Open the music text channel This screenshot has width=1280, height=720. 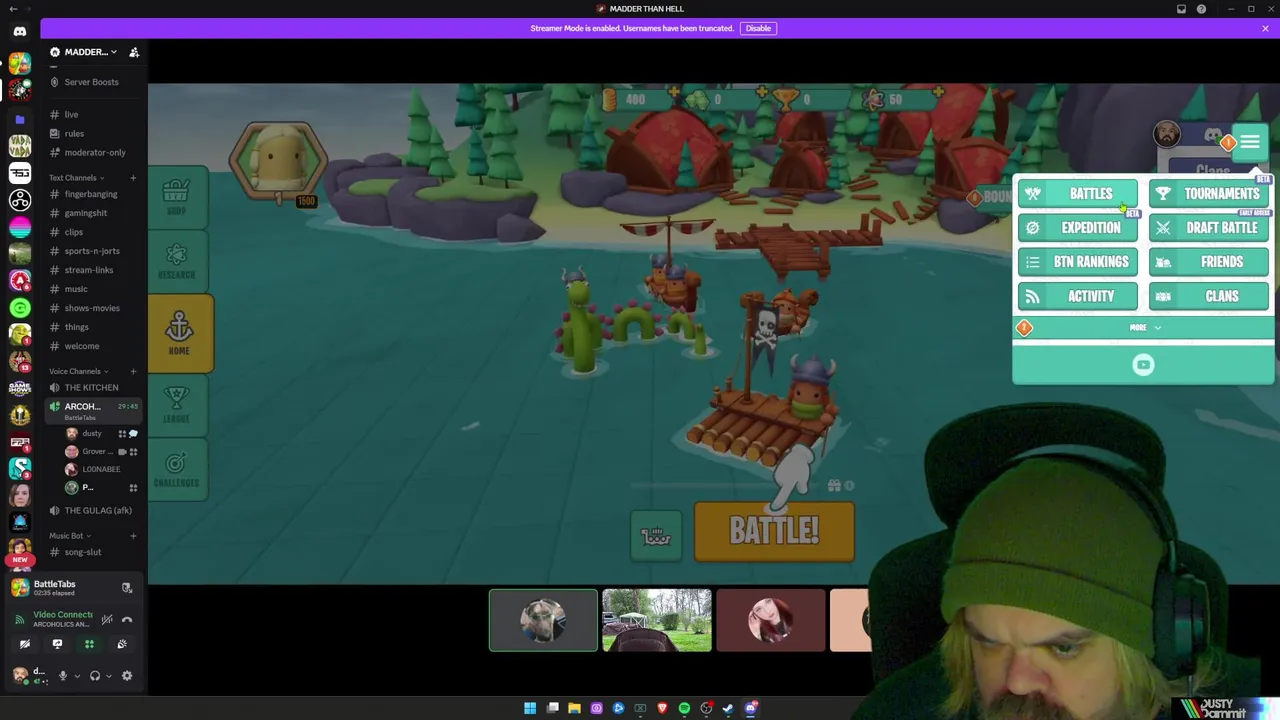click(x=94, y=289)
